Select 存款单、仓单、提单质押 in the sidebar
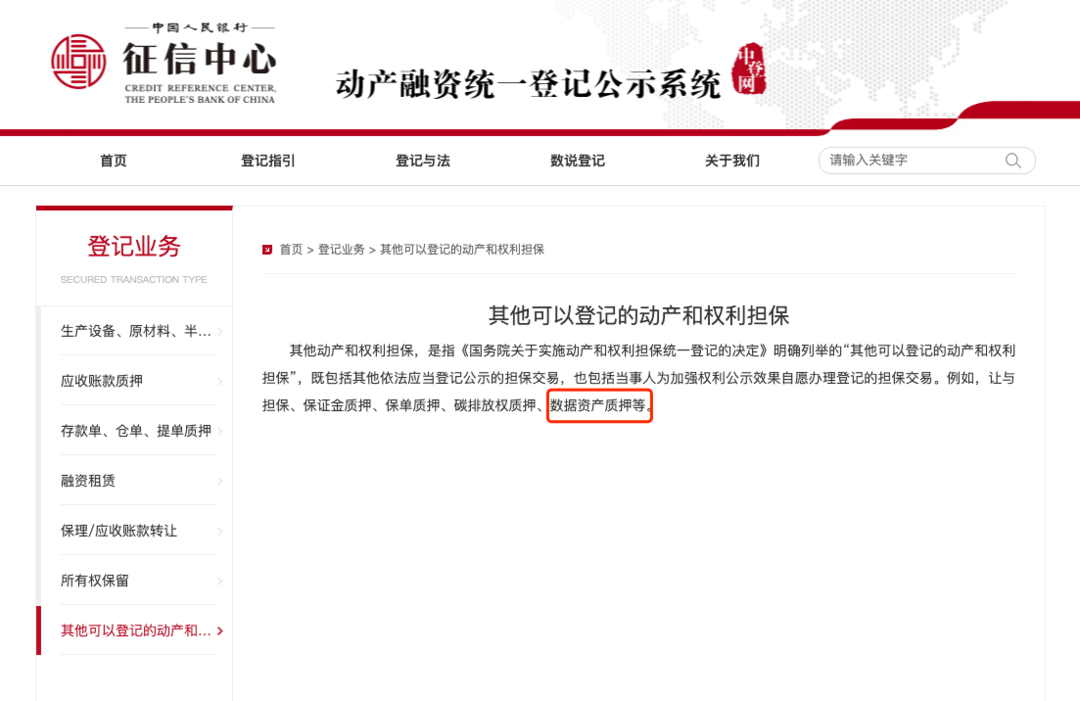The height and width of the screenshot is (701, 1080). coord(136,431)
